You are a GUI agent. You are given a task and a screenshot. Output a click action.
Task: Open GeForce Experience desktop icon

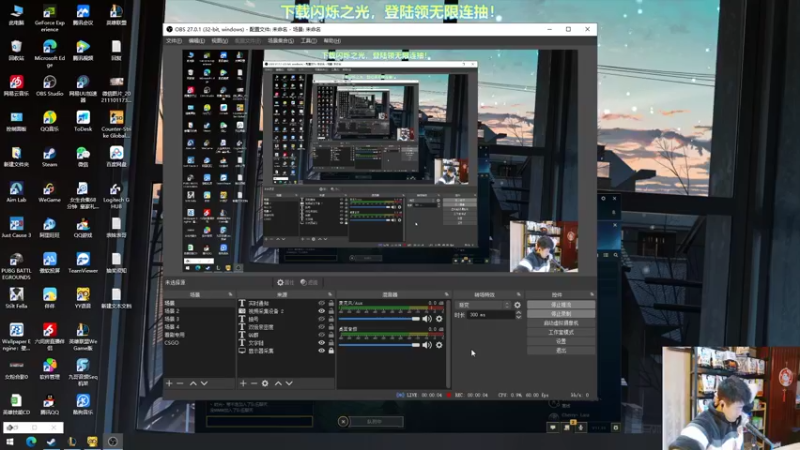click(49, 18)
